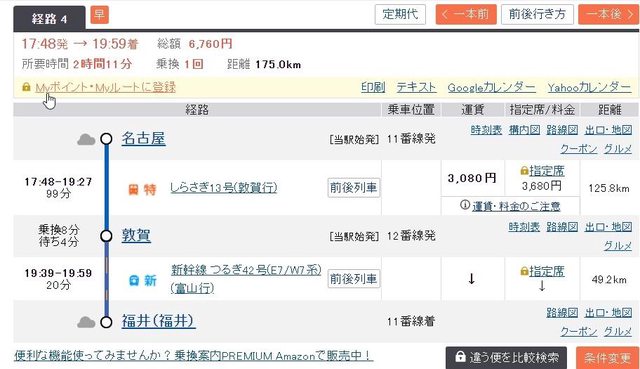Go to later train with 一本後
The image size is (640, 369).
coord(609,14)
